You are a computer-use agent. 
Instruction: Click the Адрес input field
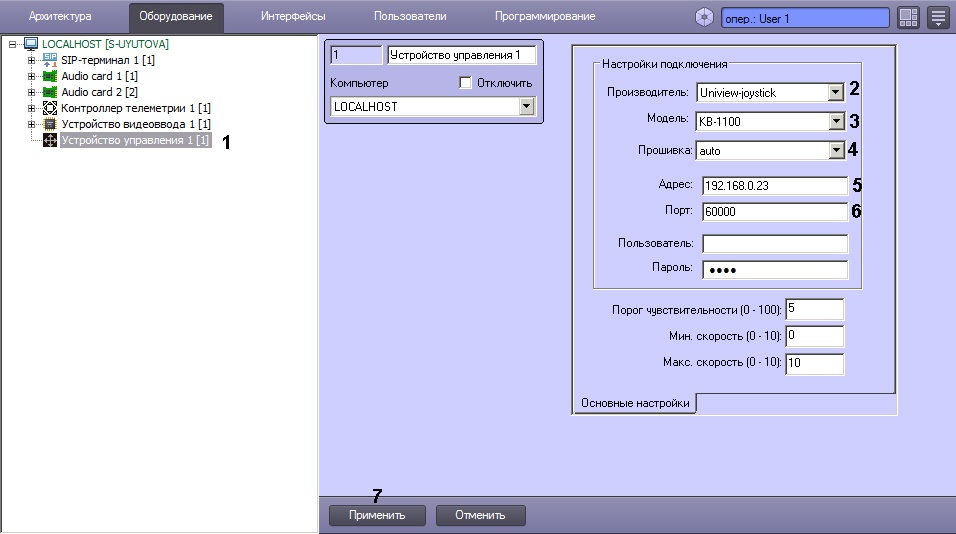click(x=774, y=185)
